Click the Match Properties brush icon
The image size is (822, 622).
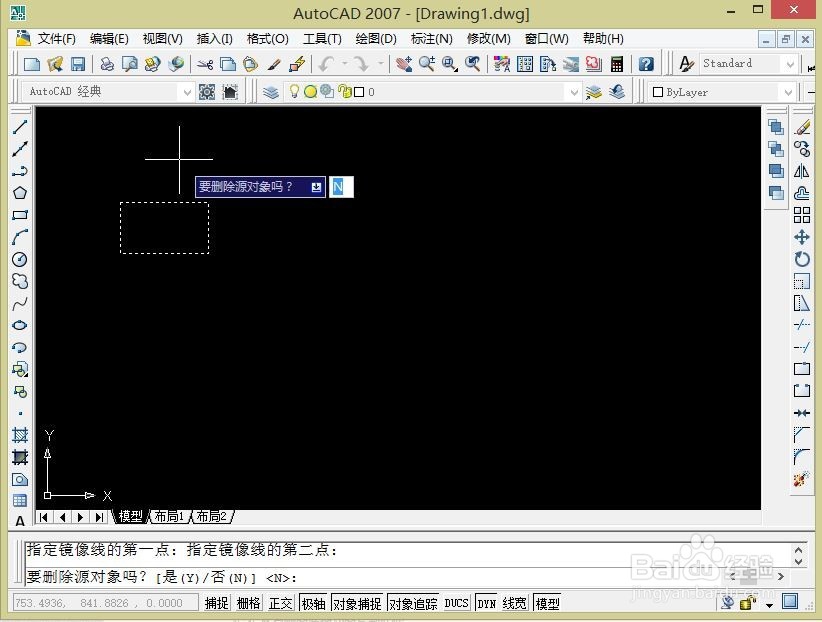[x=274, y=64]
